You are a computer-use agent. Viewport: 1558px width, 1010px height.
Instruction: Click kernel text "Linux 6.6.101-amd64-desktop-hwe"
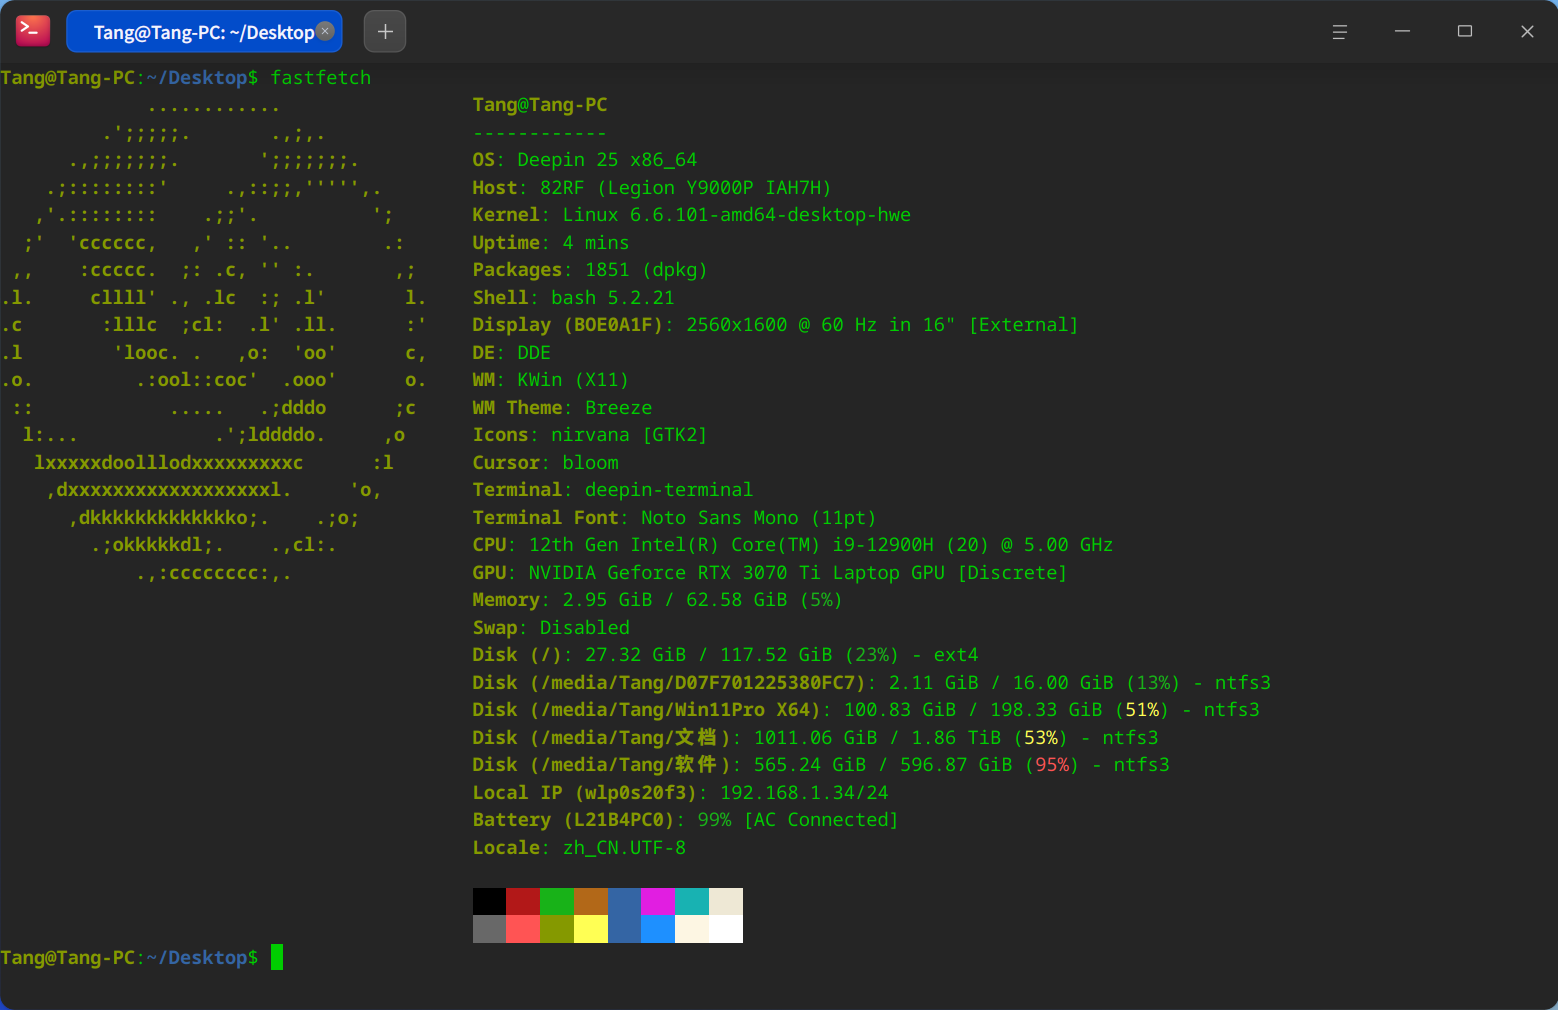[737, 215]
